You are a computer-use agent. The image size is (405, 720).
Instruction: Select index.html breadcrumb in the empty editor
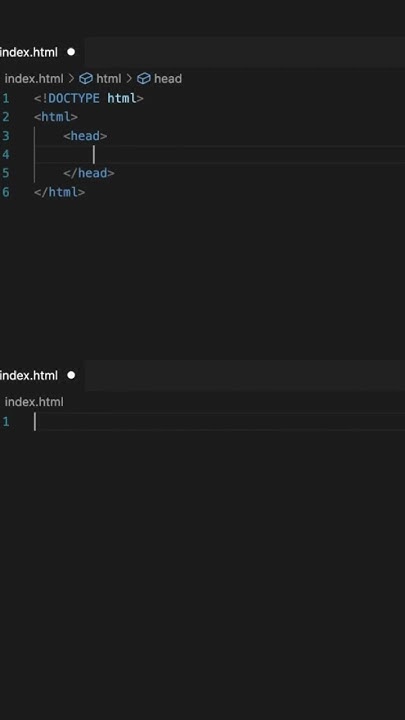(34, 402)
